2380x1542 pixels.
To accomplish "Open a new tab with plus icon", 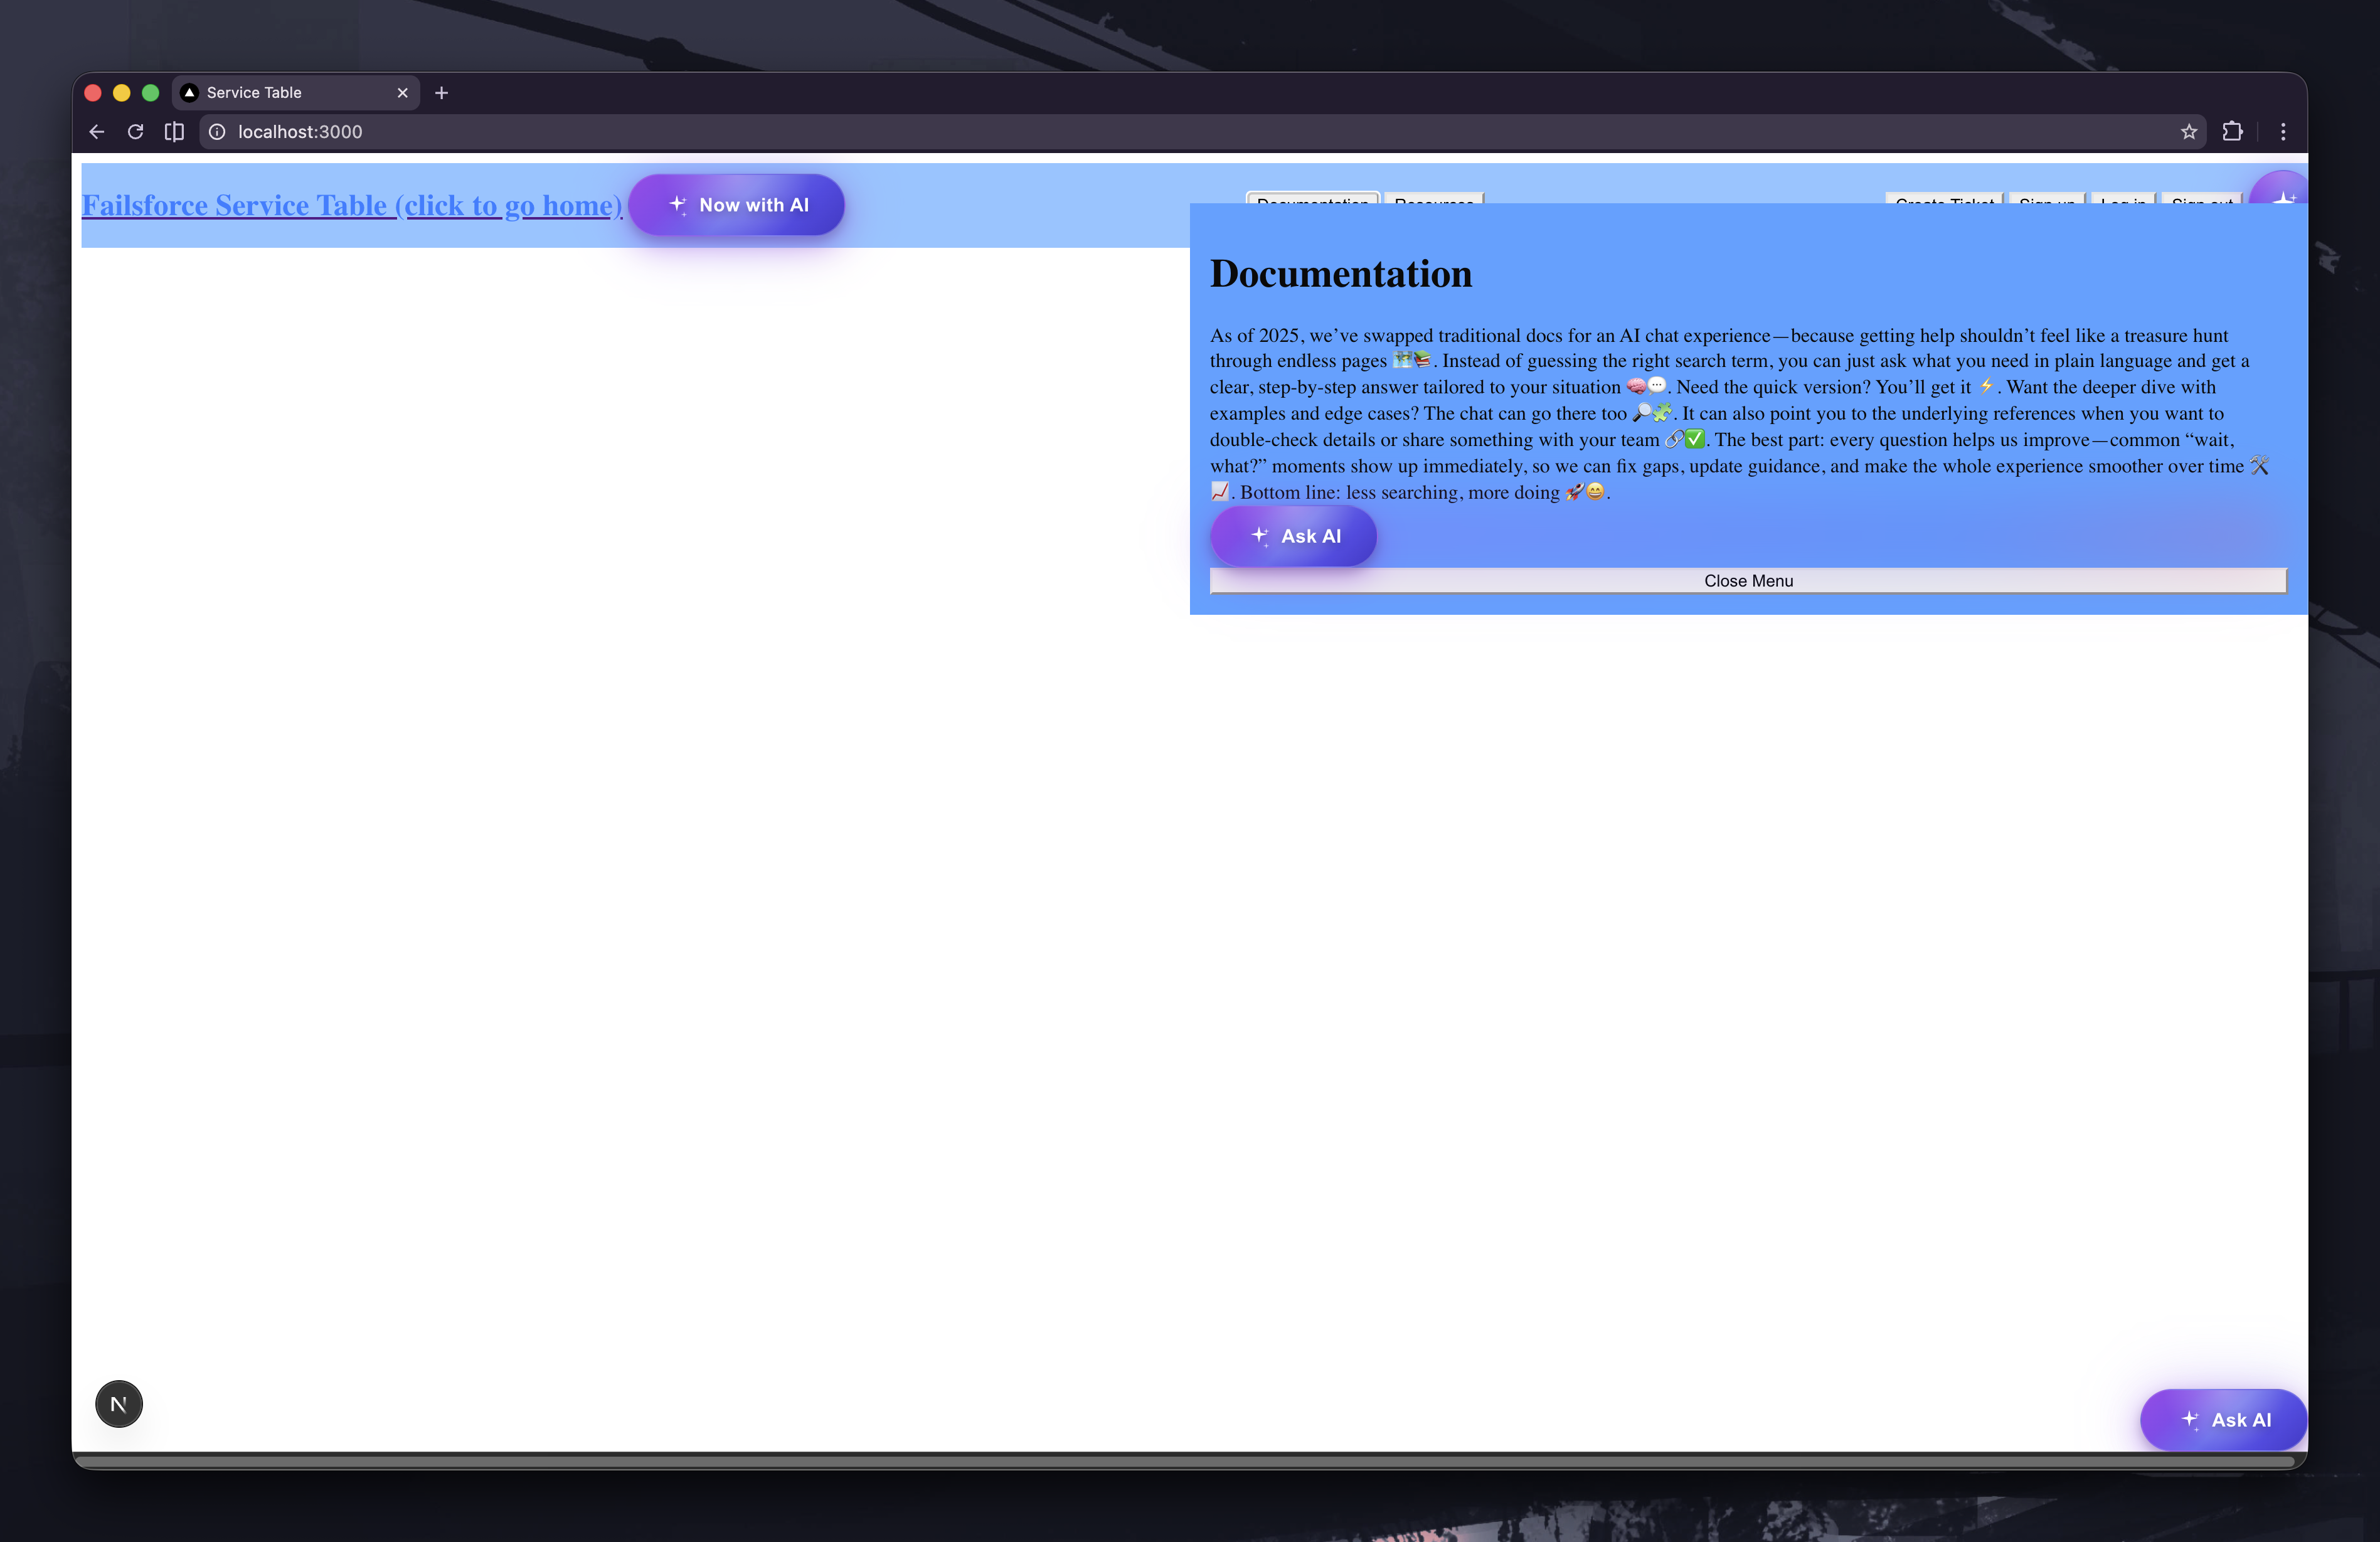I will [441, 93].
